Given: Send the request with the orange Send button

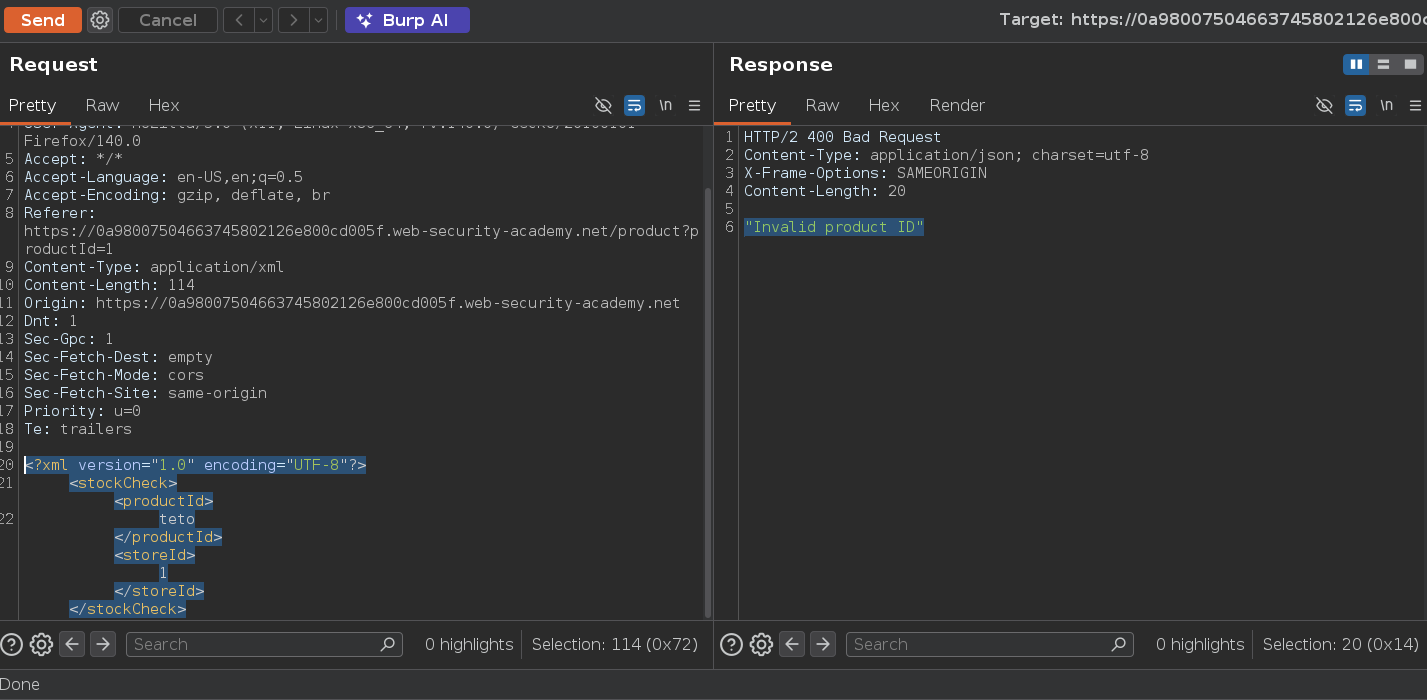Looking at the screenshot, I should point(42,20).
